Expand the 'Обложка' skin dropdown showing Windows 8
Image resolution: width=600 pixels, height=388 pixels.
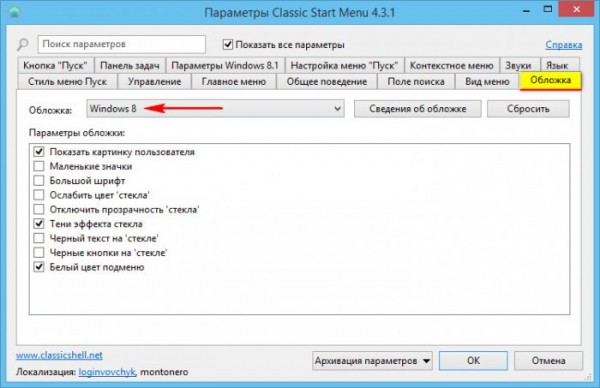point(215,109)
